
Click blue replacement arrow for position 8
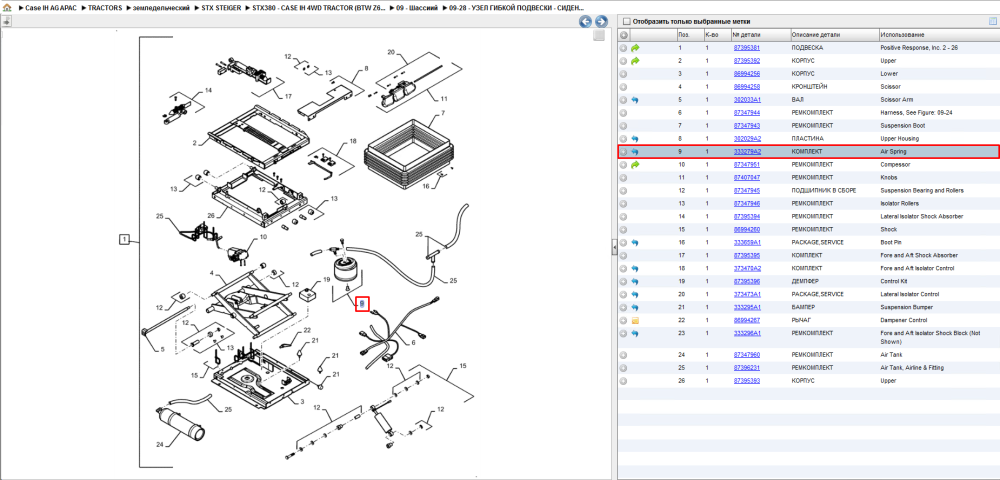635,139
